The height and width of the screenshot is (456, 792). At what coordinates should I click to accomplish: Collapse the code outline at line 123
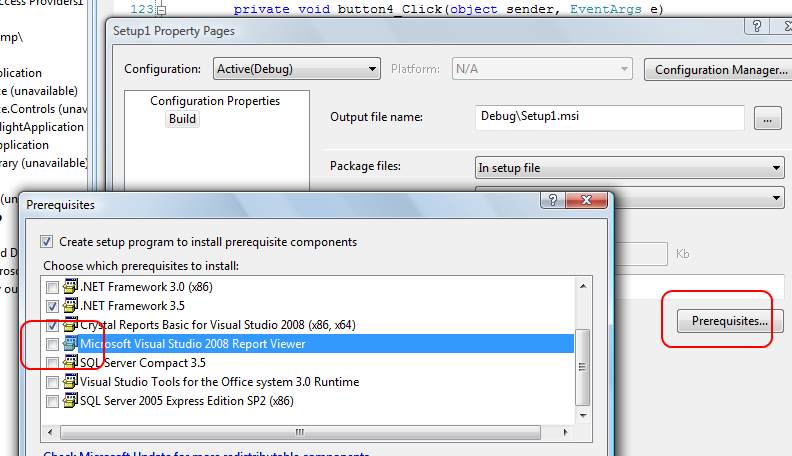(161, 10)
